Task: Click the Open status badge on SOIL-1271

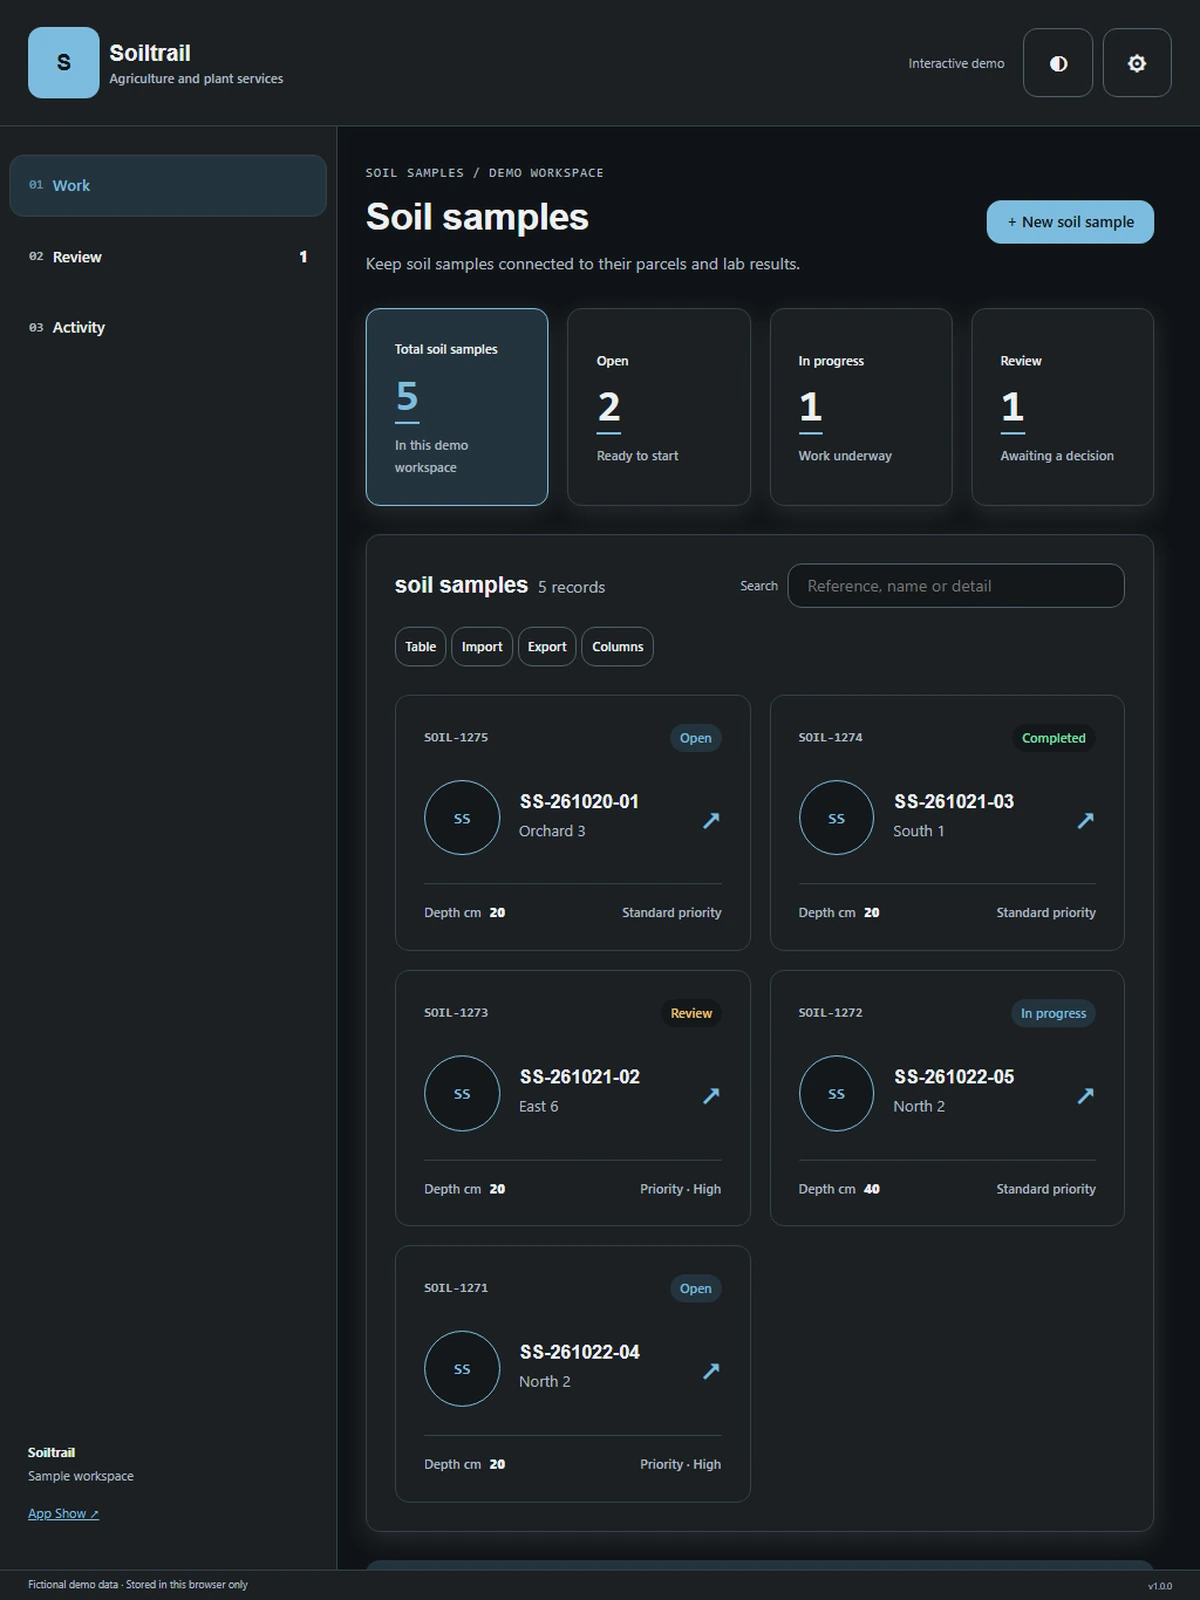Action: pos(696,1289)
